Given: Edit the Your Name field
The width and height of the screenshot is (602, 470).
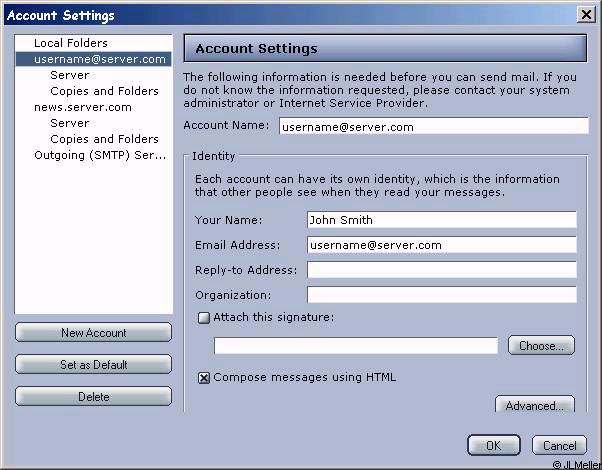Looking at the screenshot, I should [442, 220].
